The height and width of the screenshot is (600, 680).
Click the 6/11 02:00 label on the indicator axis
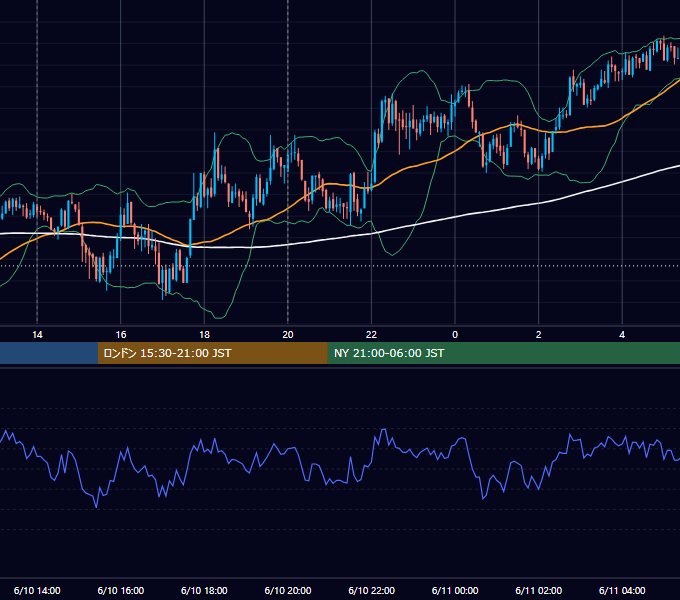tap(539, 590)
